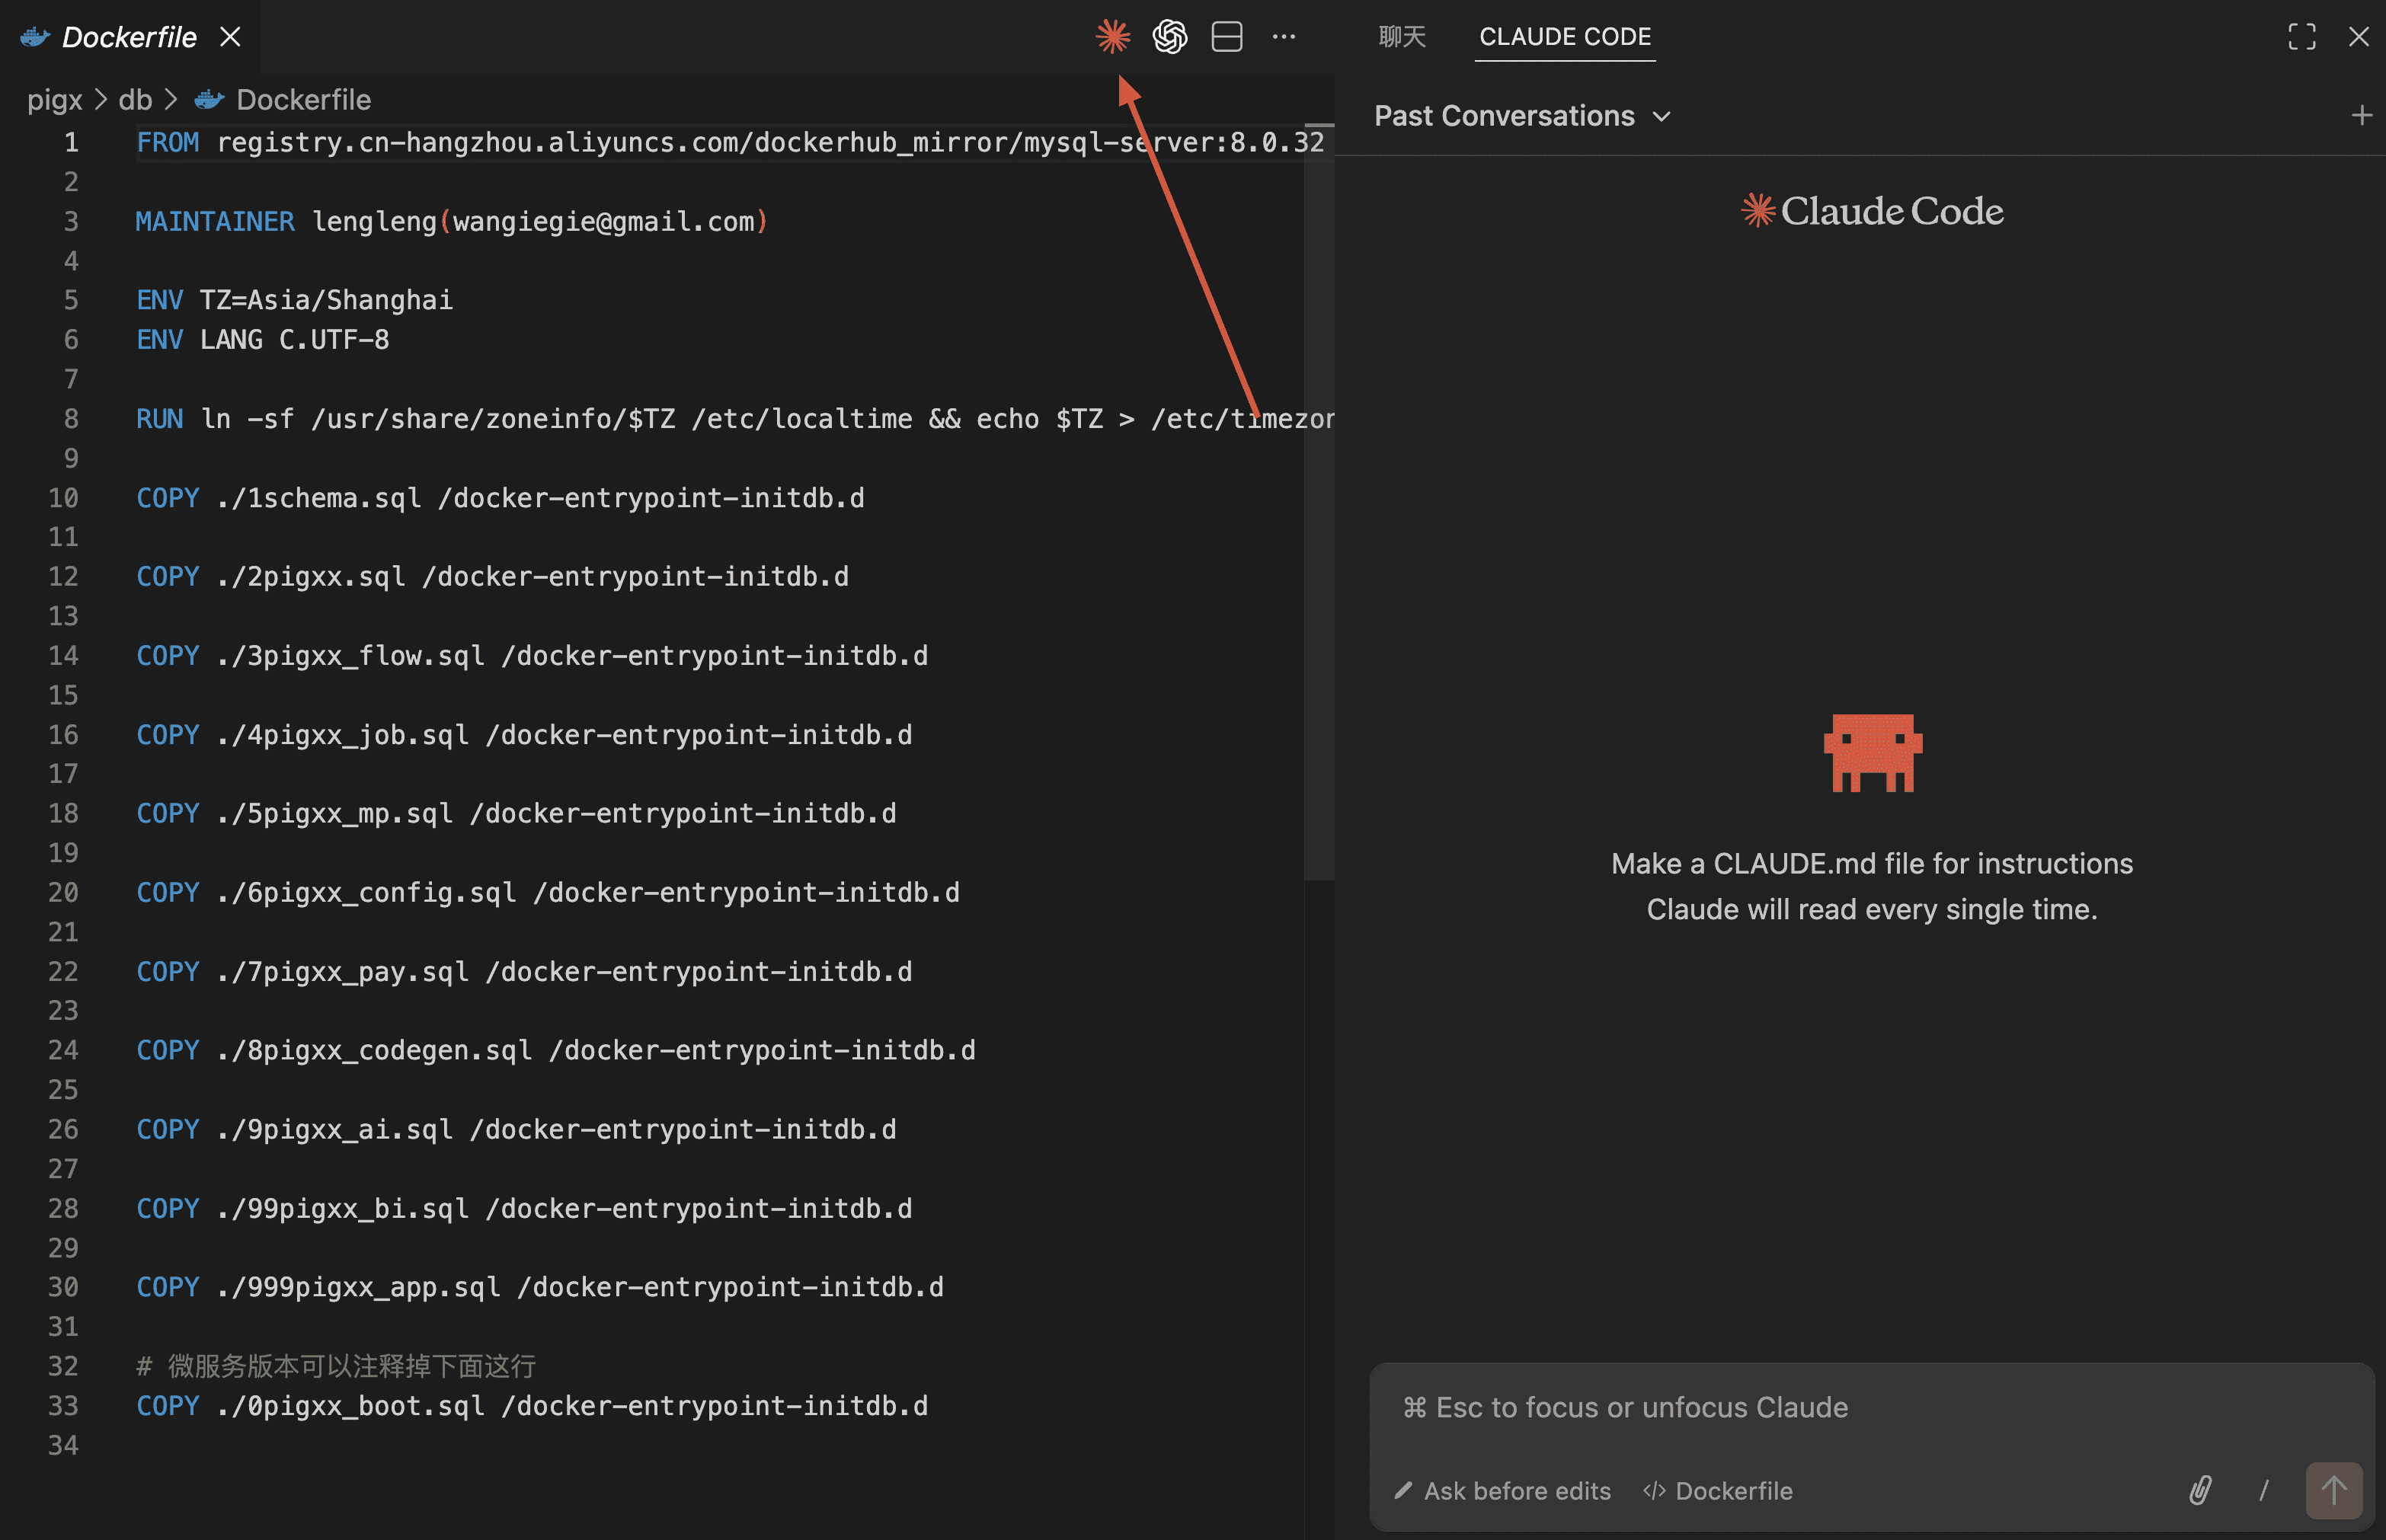Split the editor using the split icon
The width and height of the screenshot is (2386, 1540).
click(1226, 36)
